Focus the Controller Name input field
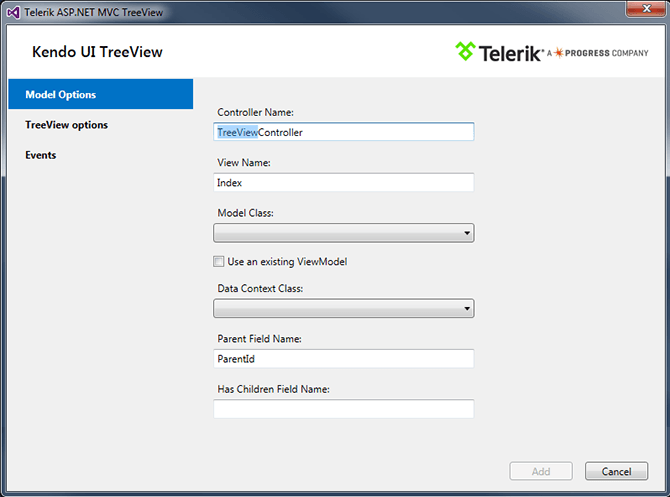 pos(344,132)
